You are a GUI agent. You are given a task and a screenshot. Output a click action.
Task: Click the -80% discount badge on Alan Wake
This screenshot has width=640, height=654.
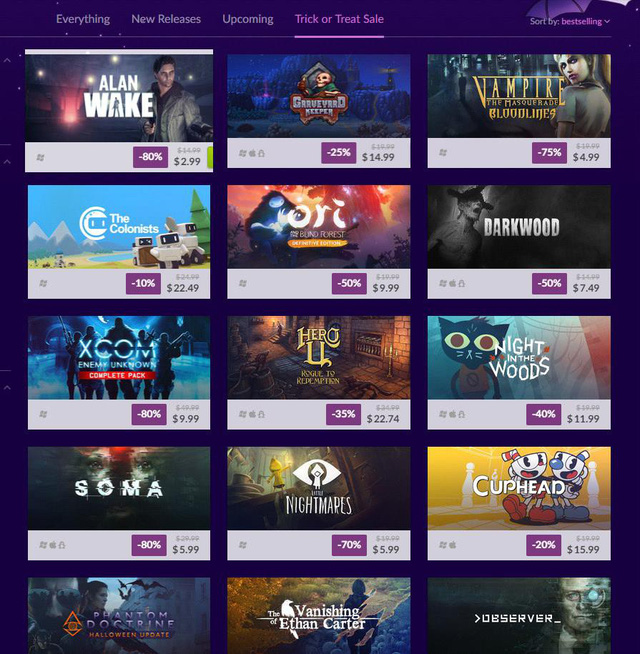151,157
